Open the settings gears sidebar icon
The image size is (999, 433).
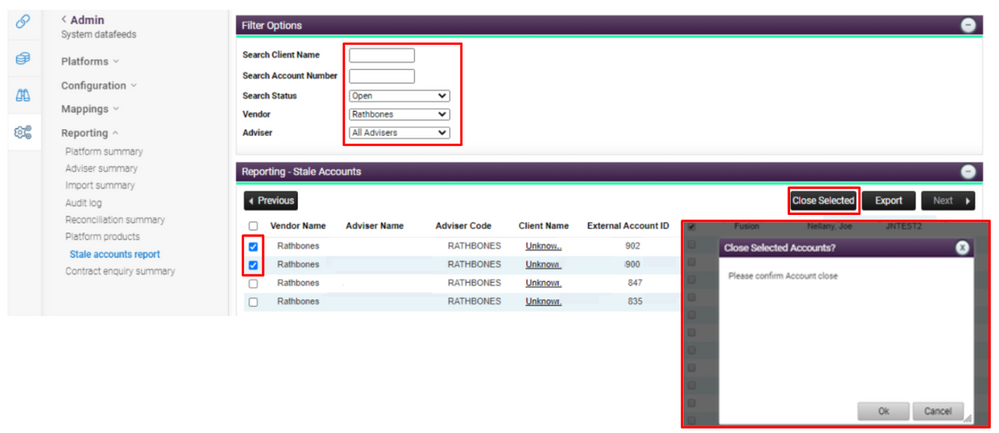pos(23,132)
